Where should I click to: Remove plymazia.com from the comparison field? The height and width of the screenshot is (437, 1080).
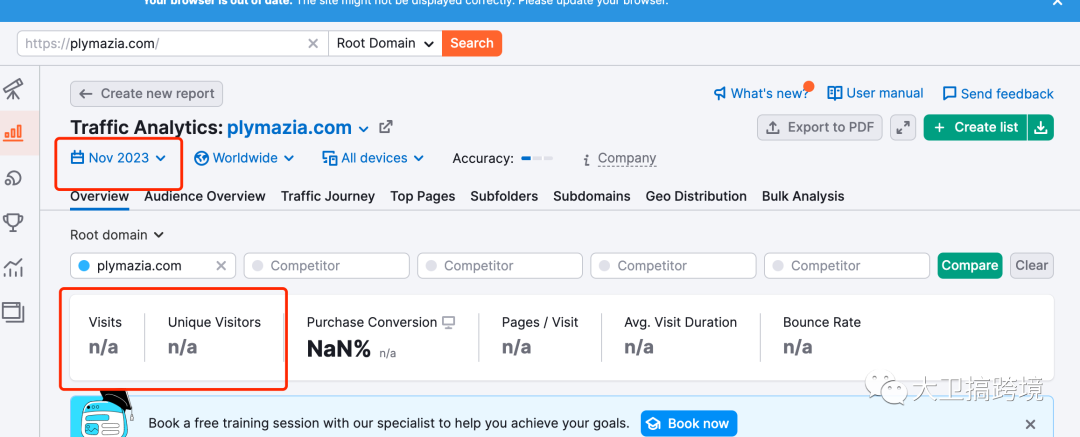pos(221,266)
